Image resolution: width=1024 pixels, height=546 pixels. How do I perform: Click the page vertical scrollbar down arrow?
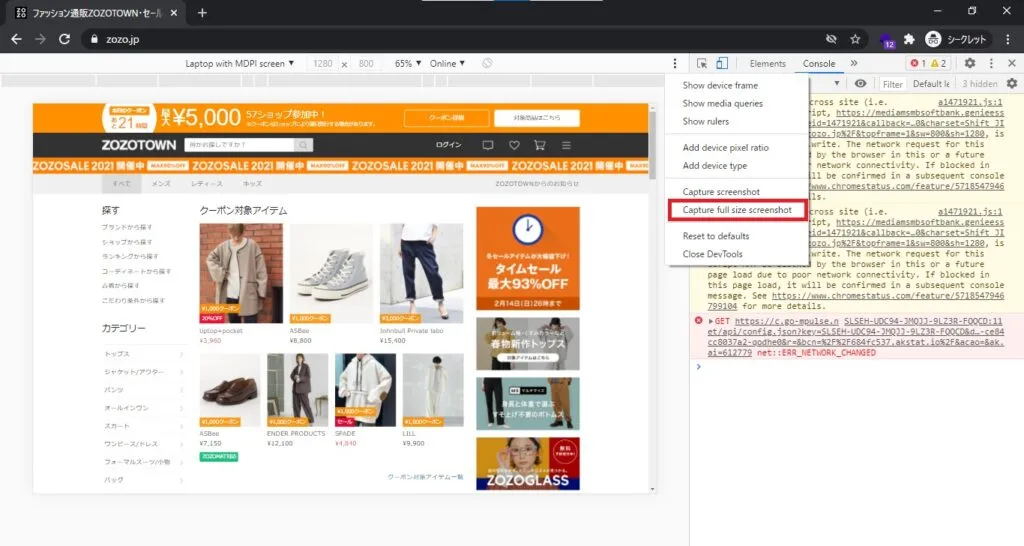(652, 489)
